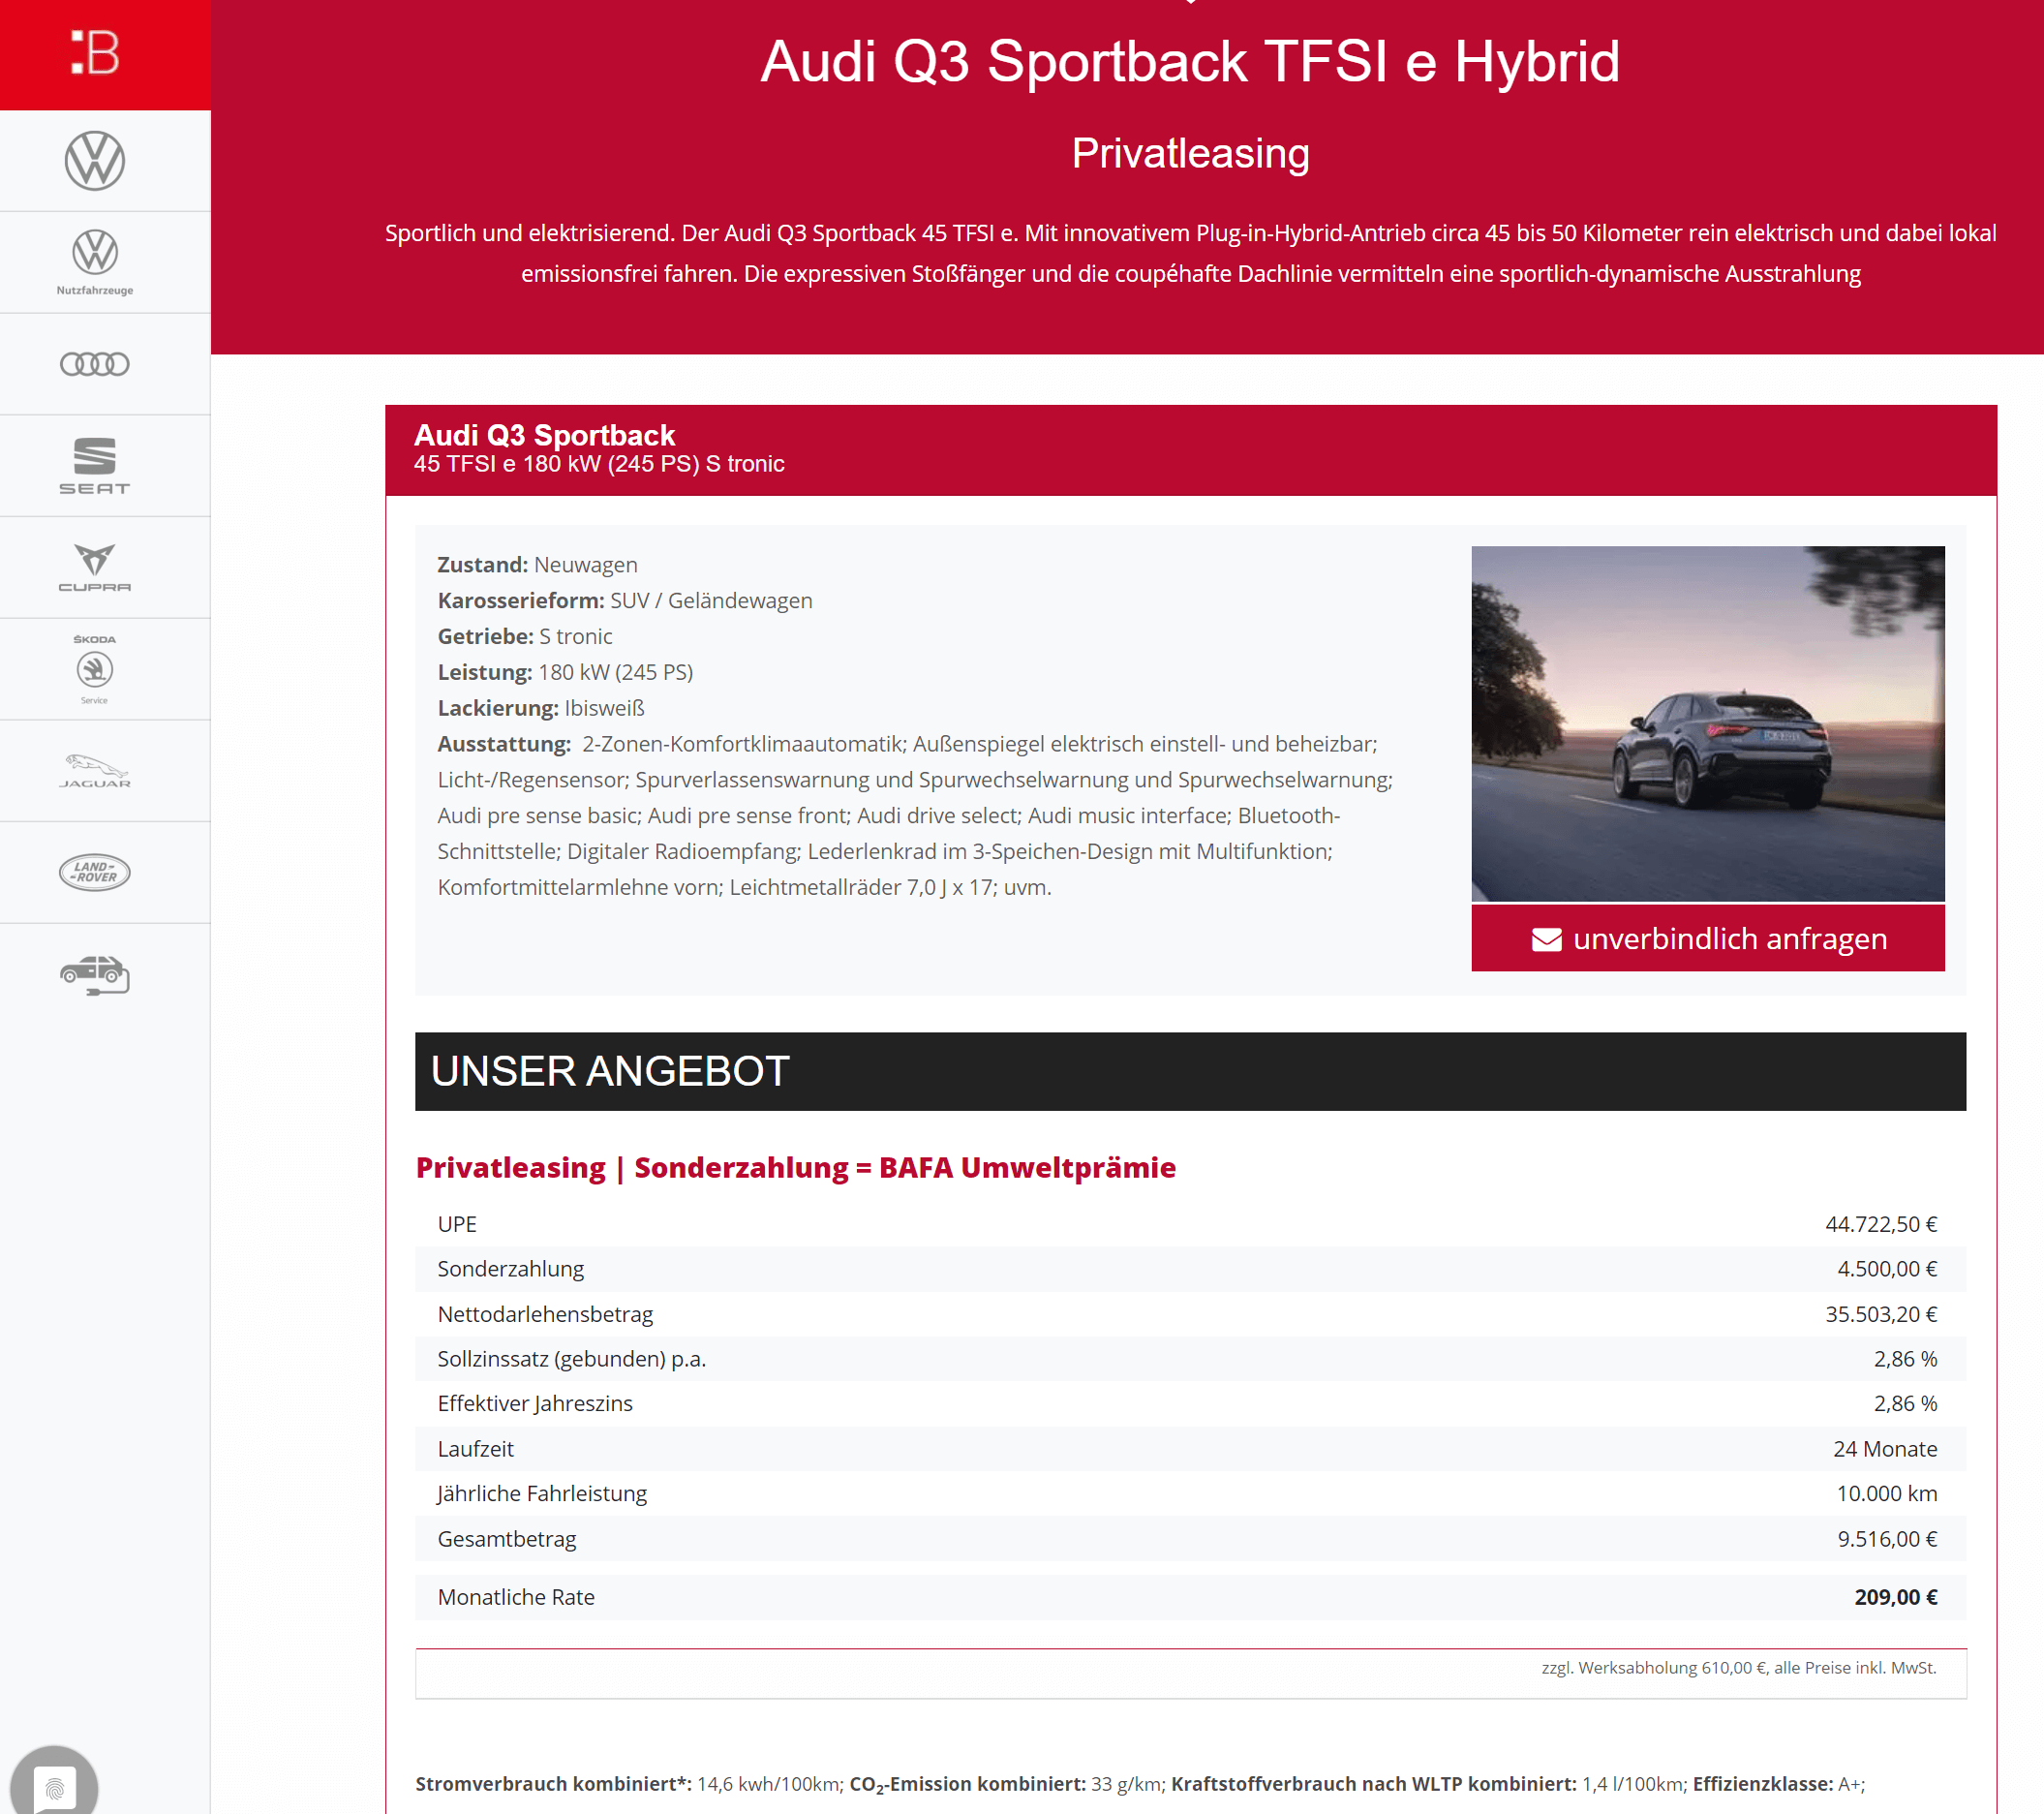Open the Jaguar brand icon
This screenshot has height=1814, width=2044.
pos(95,771)
